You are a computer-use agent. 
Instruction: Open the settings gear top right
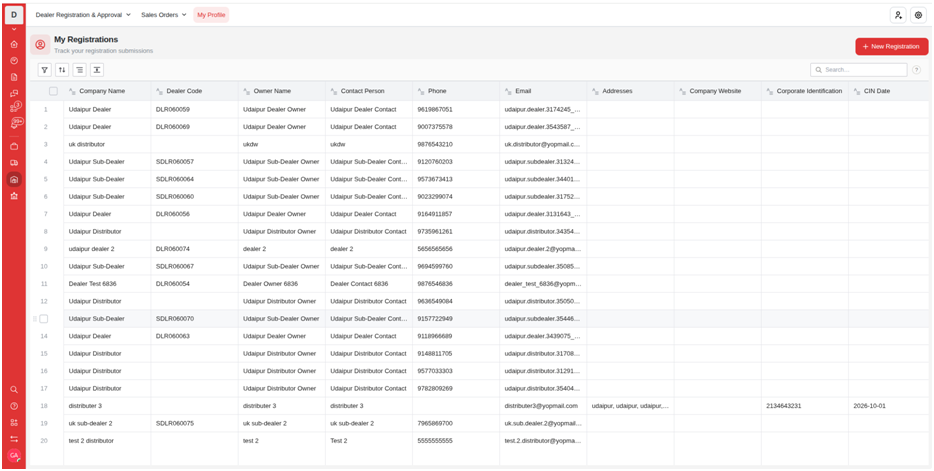(x=919, y=15)
